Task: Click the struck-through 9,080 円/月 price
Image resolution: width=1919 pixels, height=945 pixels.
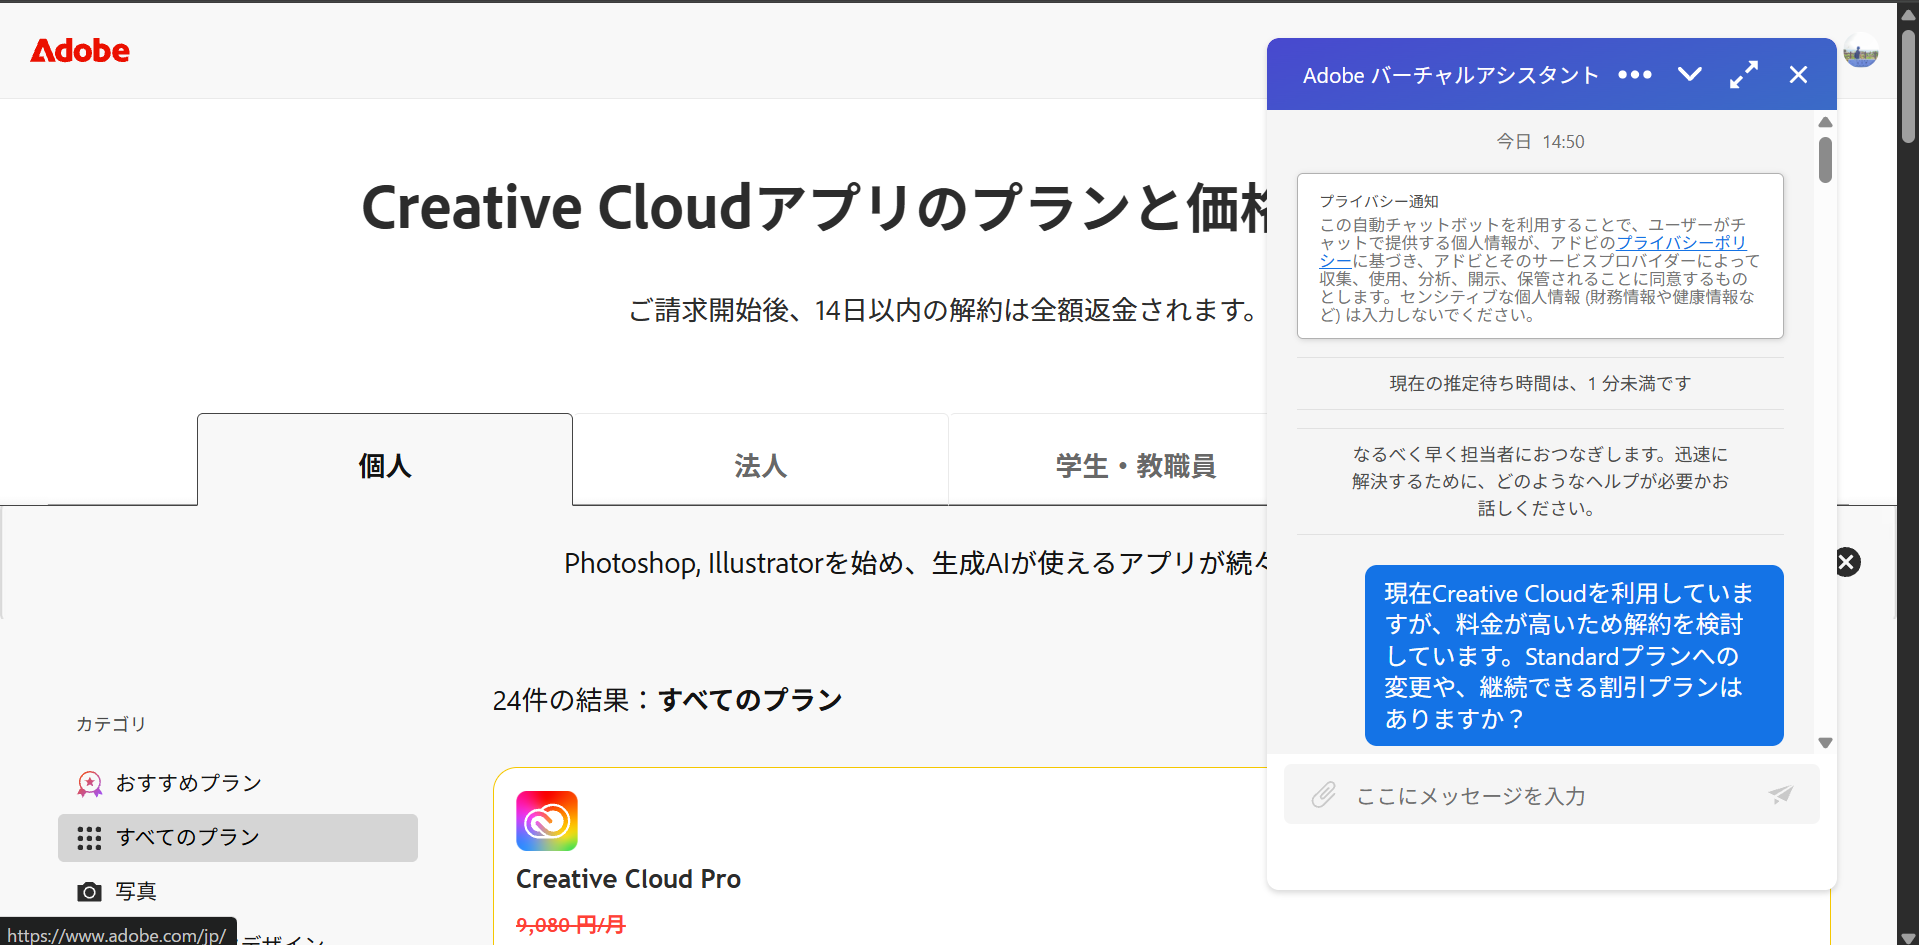Action: [x=570, y=925]
